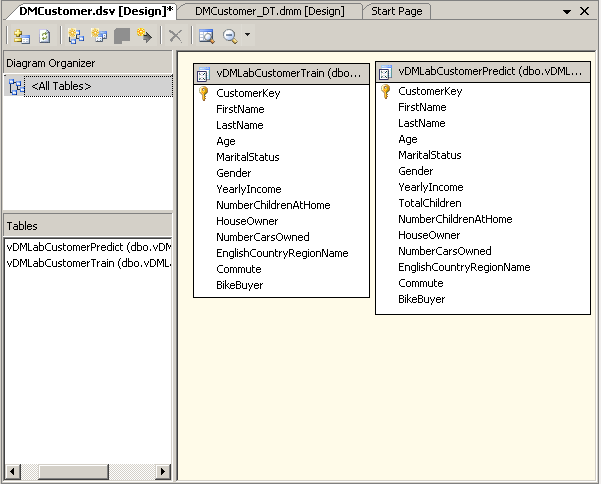Select the <All Tables> diagram

pos(98,86)
